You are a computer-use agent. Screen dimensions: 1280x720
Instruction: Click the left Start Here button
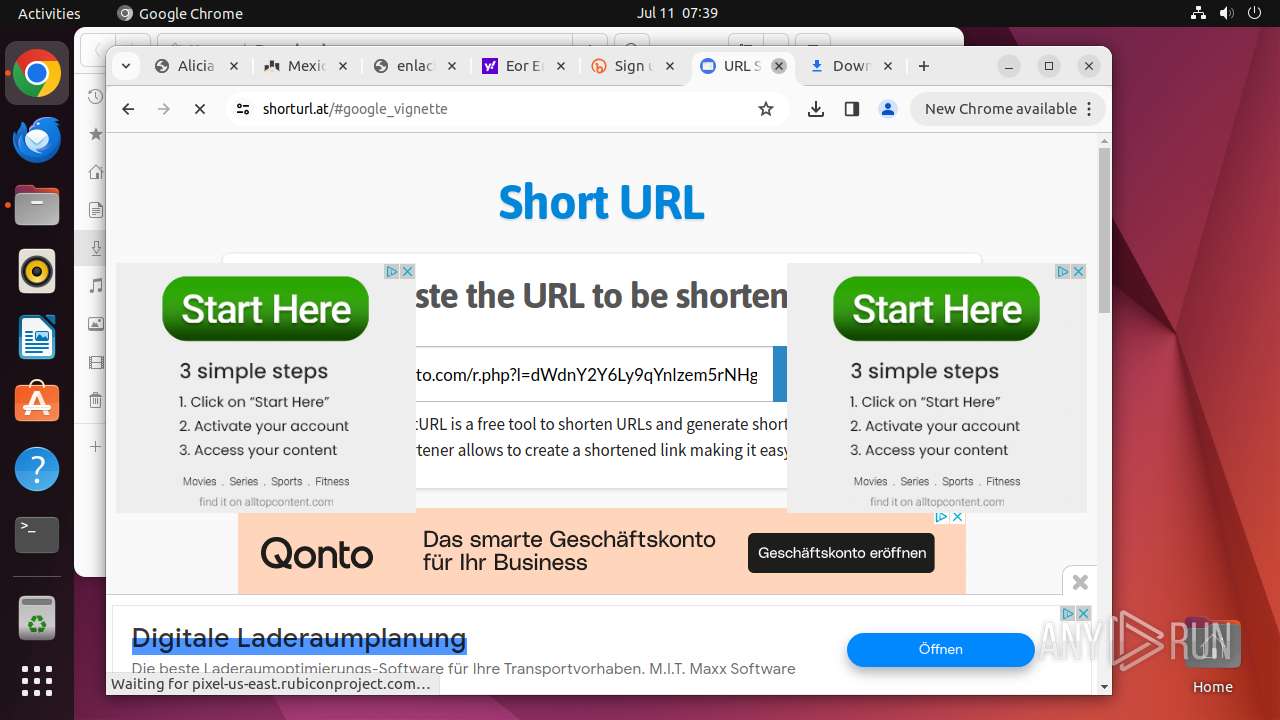tap(266, 309)
